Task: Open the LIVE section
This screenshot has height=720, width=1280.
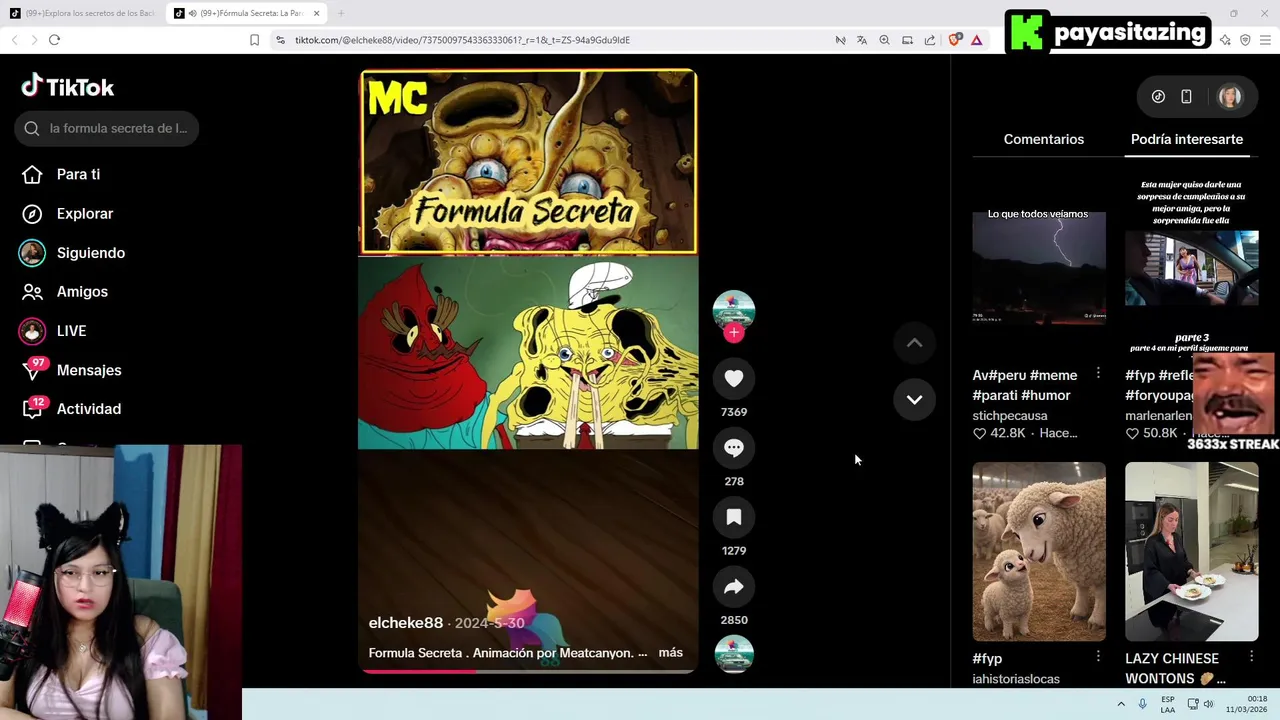Action: [54, 331]
